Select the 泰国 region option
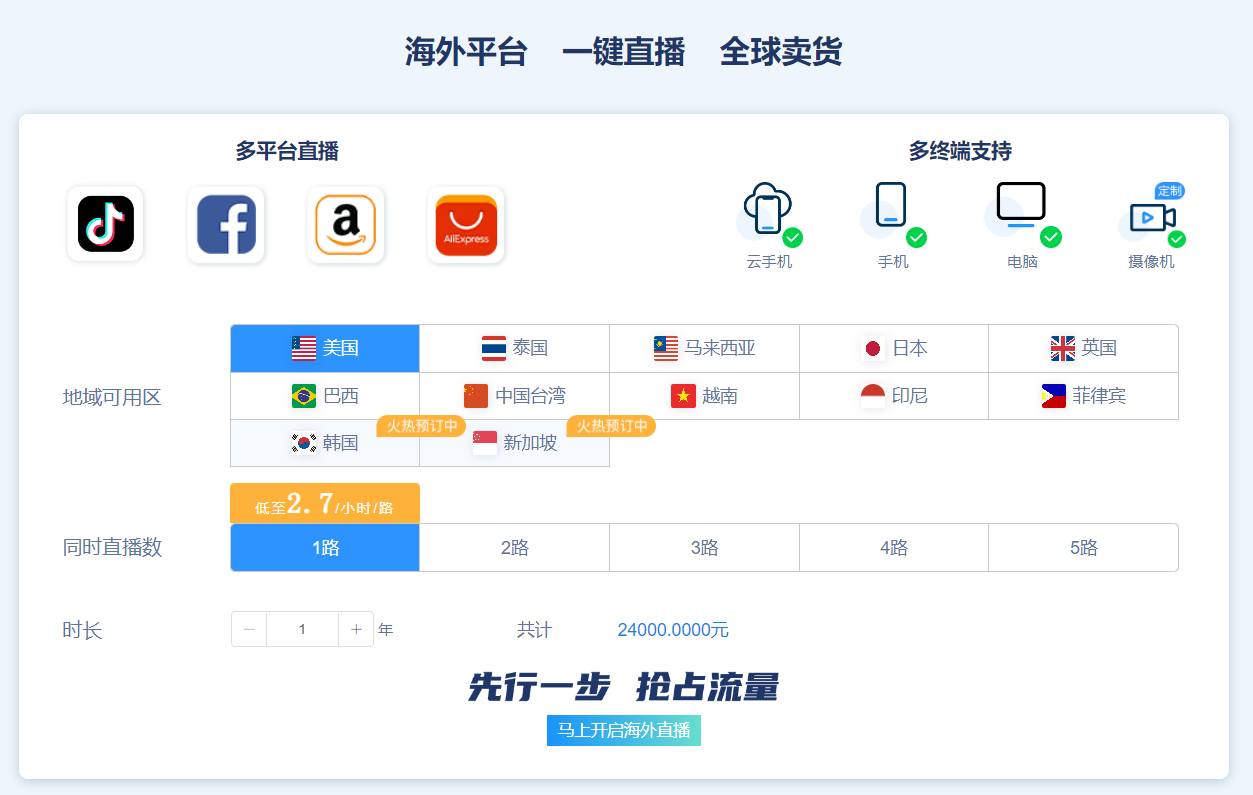 pyautogui.click(x=515, y=348)
